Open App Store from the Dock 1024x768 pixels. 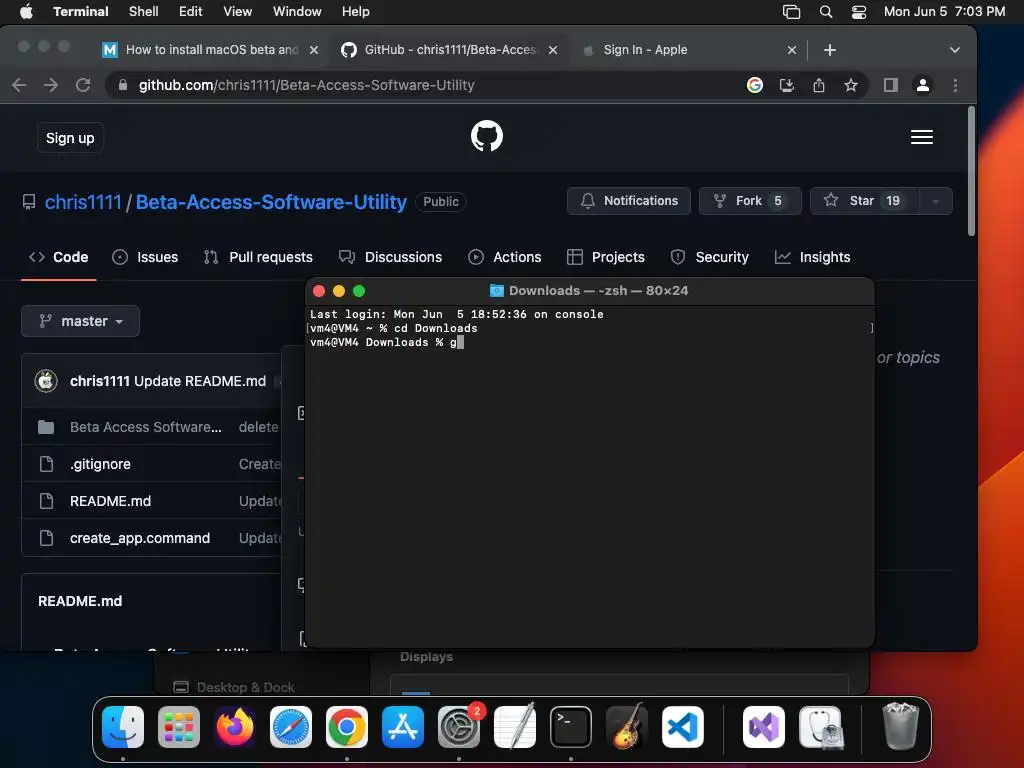pyautogui.click(x=403, y=727)
